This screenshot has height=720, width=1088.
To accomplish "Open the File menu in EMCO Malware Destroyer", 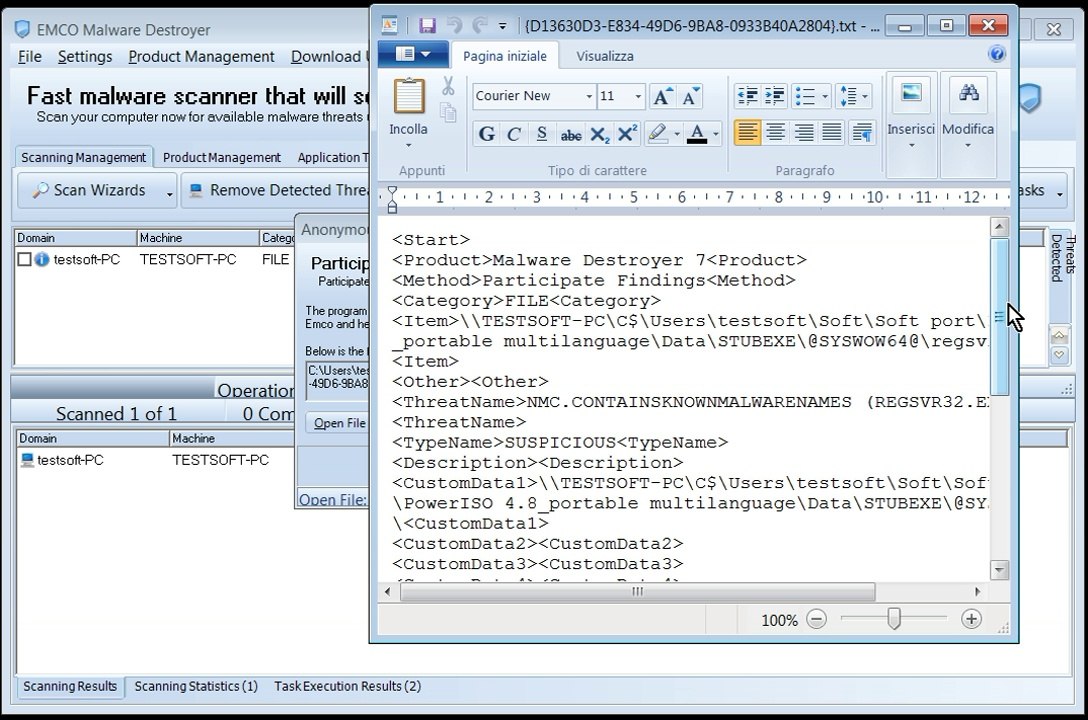I will (x=29, y=57).
